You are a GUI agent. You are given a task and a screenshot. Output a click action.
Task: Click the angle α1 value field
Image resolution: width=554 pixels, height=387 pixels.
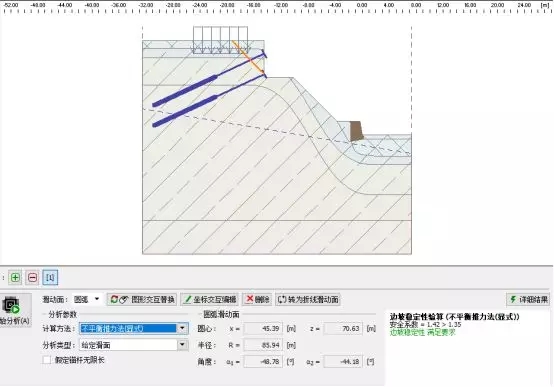pos(263,362)
